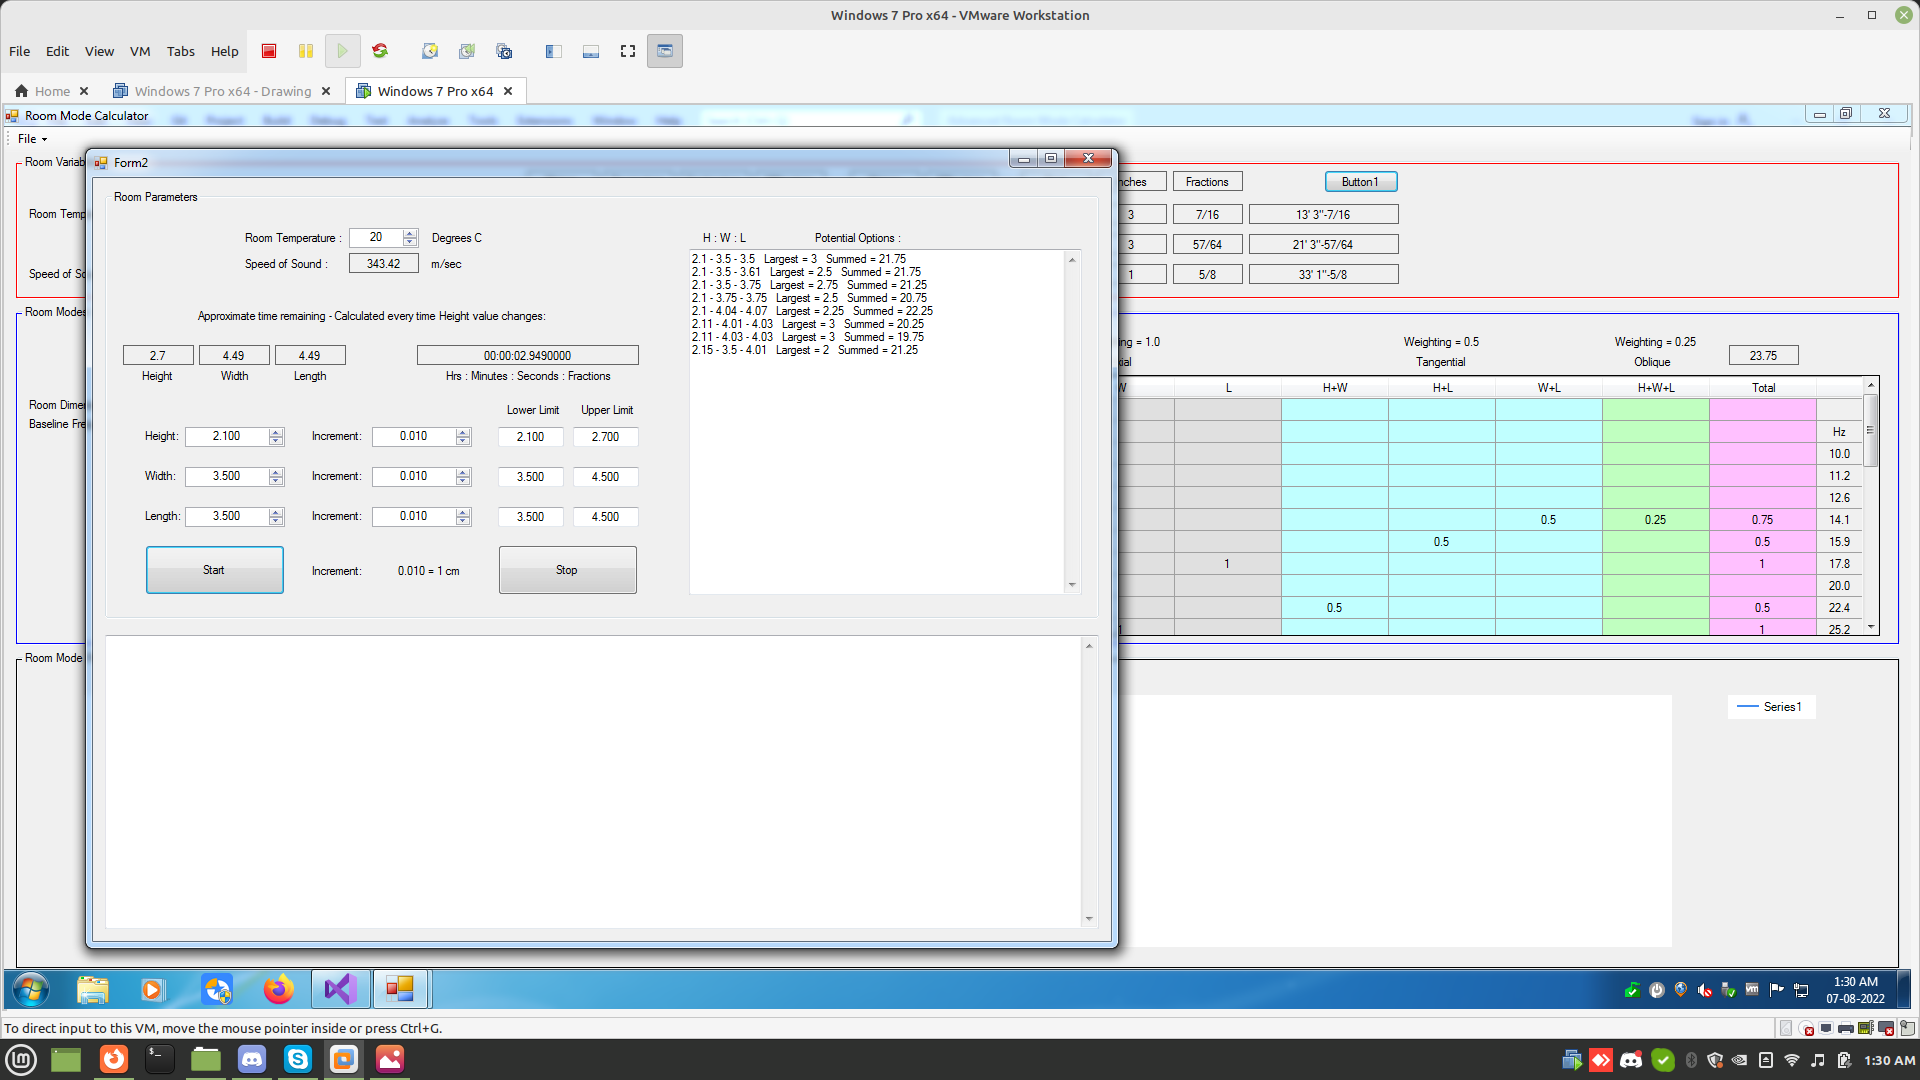Suspend the virtual machine

coord(305,51)
